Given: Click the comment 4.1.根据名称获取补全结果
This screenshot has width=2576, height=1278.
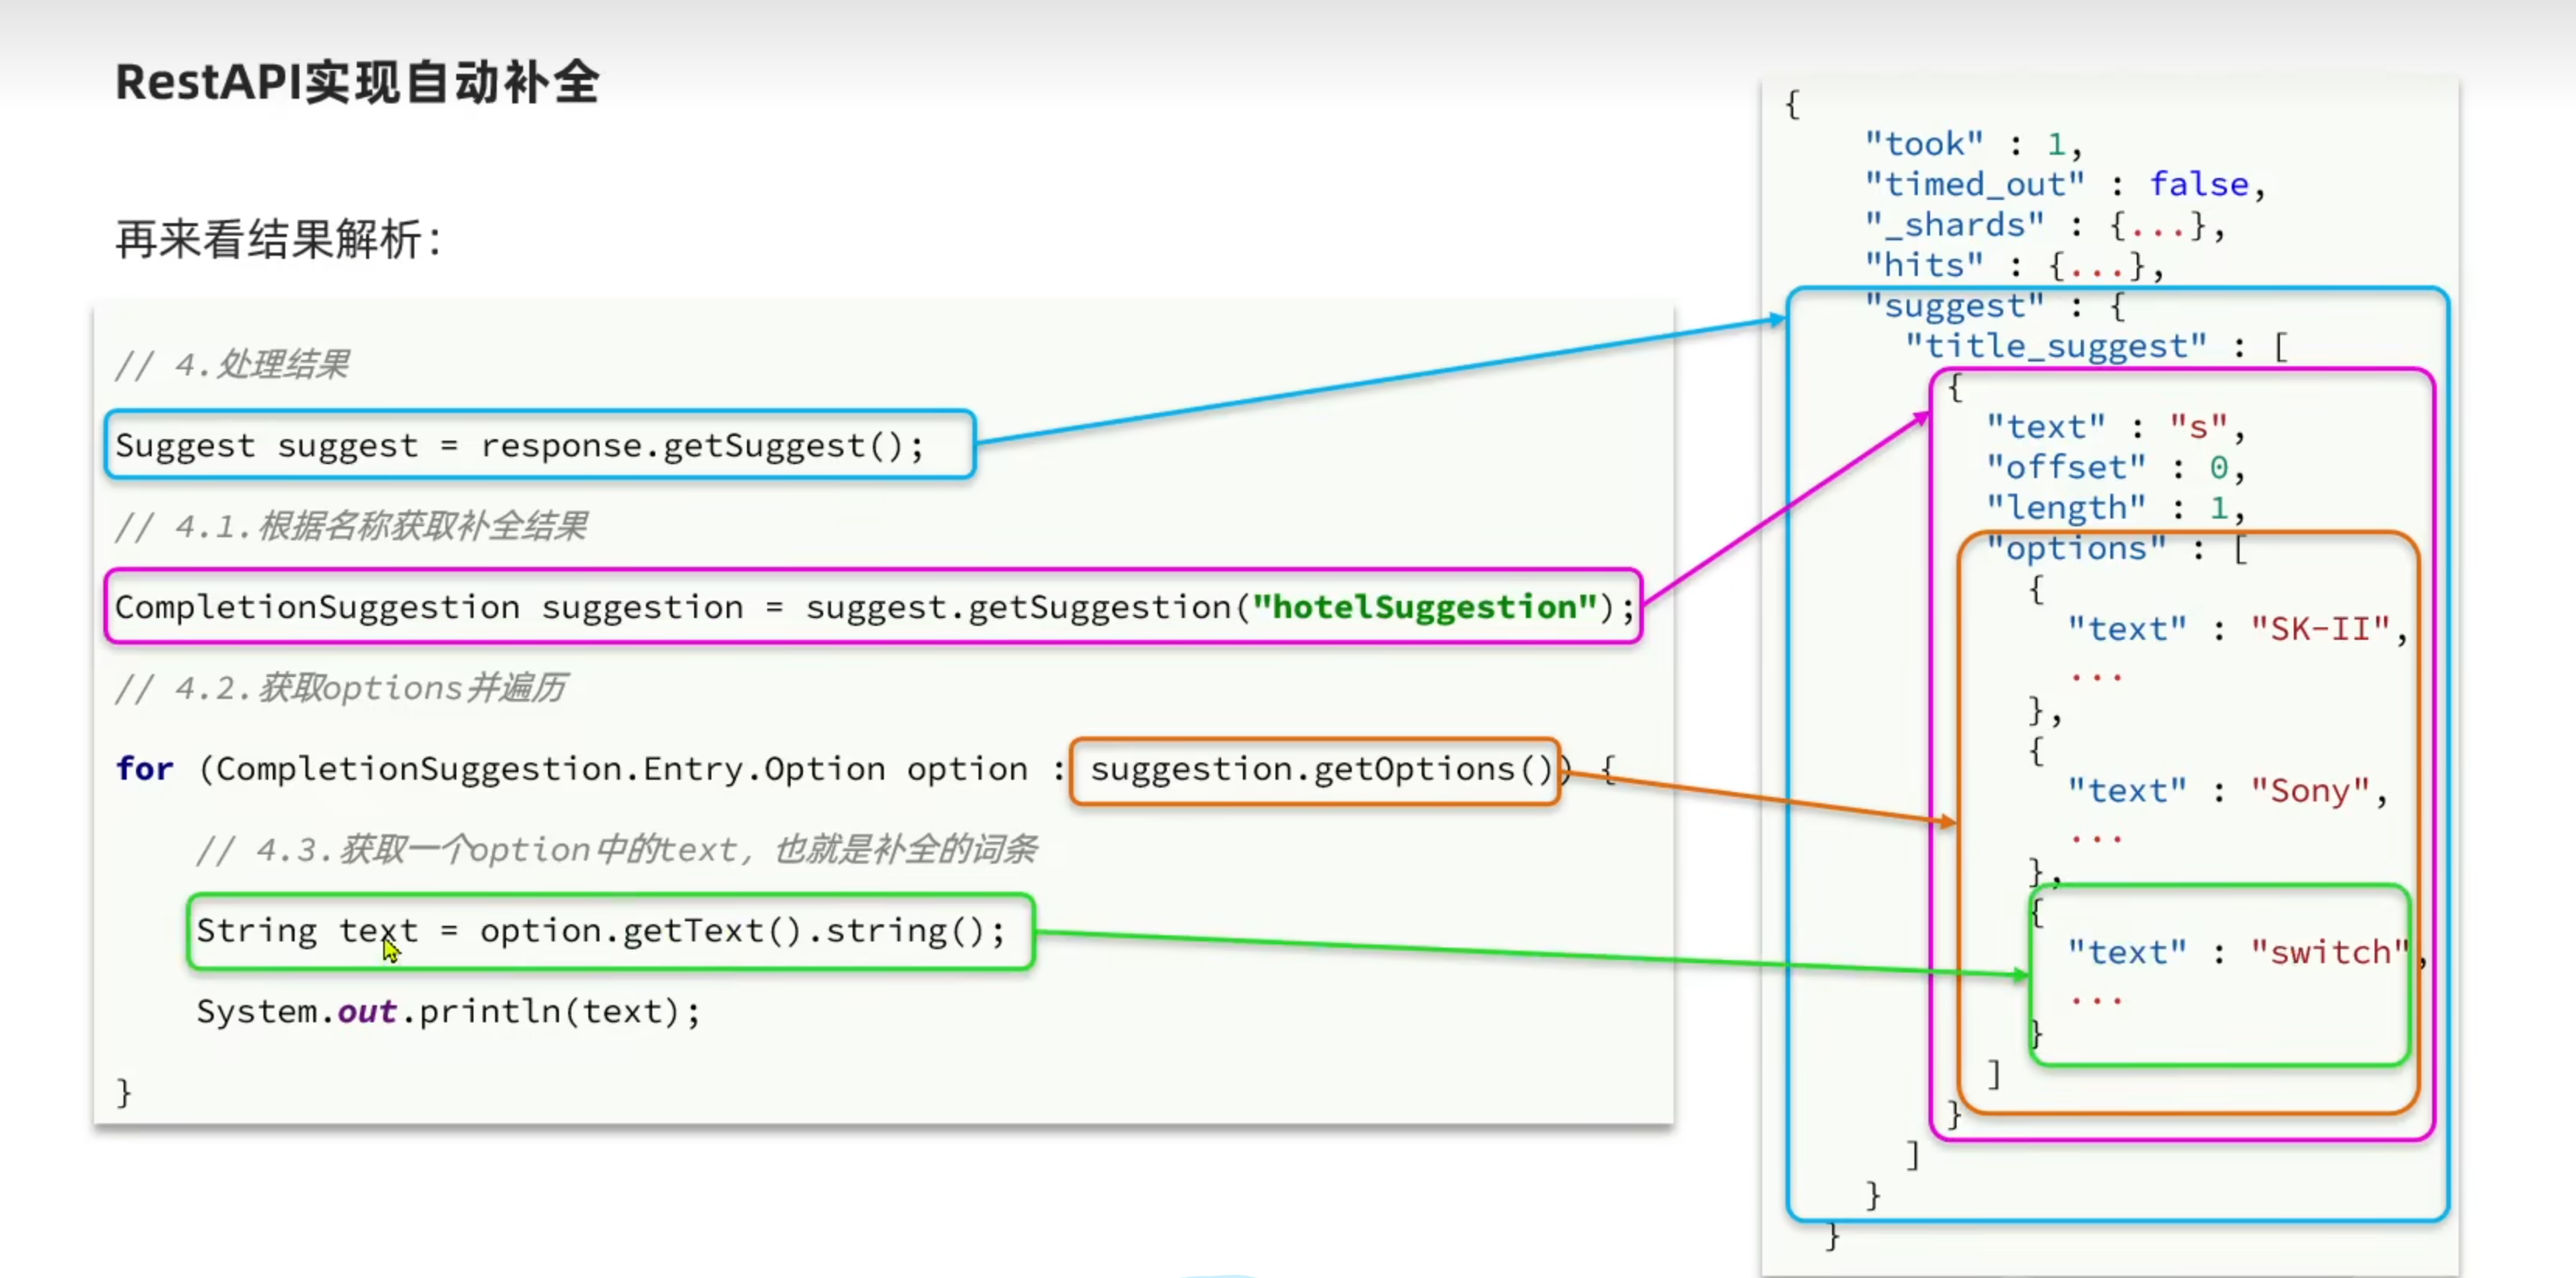Looking at the screenshot, I should tap(351, 527).
